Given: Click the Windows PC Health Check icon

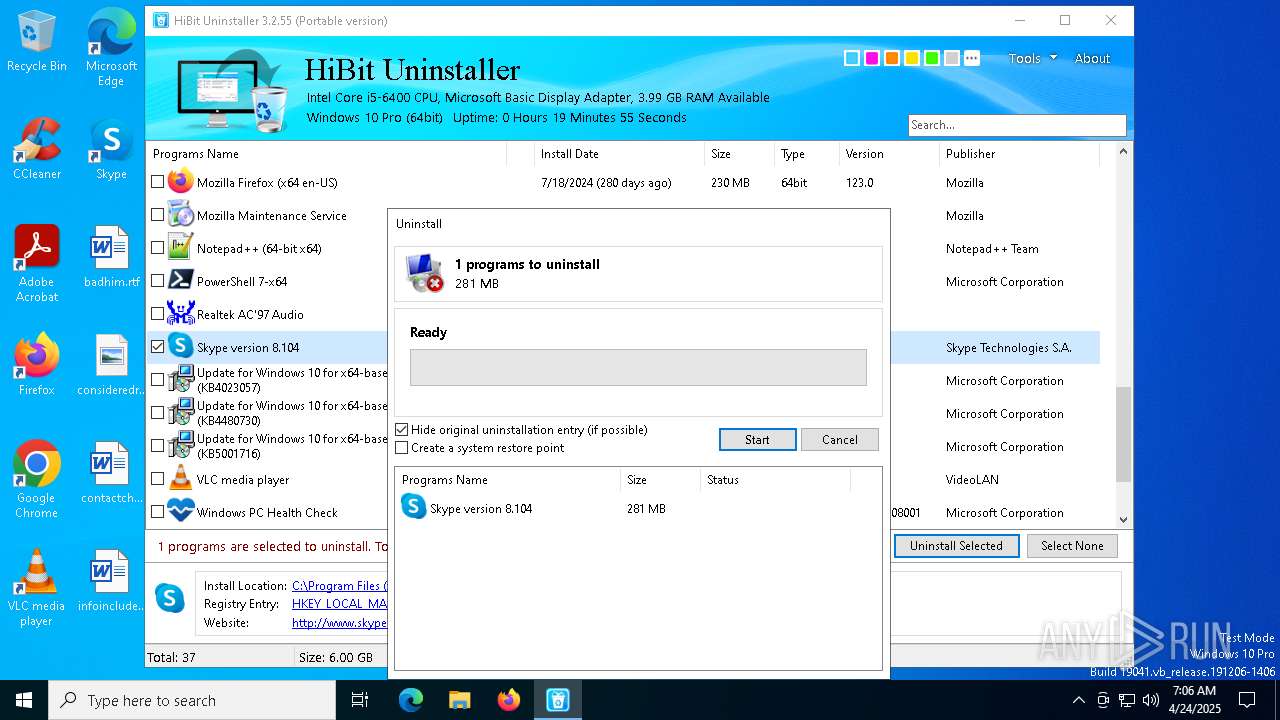Looking at the screenshot, I should [x=180, y=512].
